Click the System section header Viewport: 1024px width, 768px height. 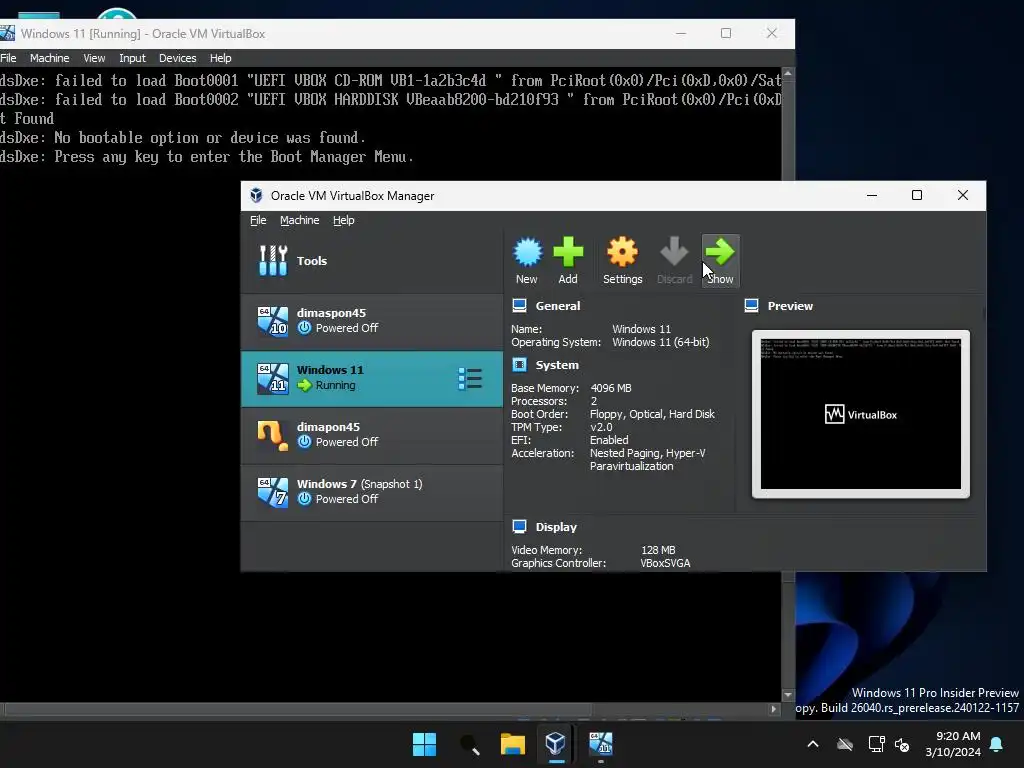click(557, 365)
